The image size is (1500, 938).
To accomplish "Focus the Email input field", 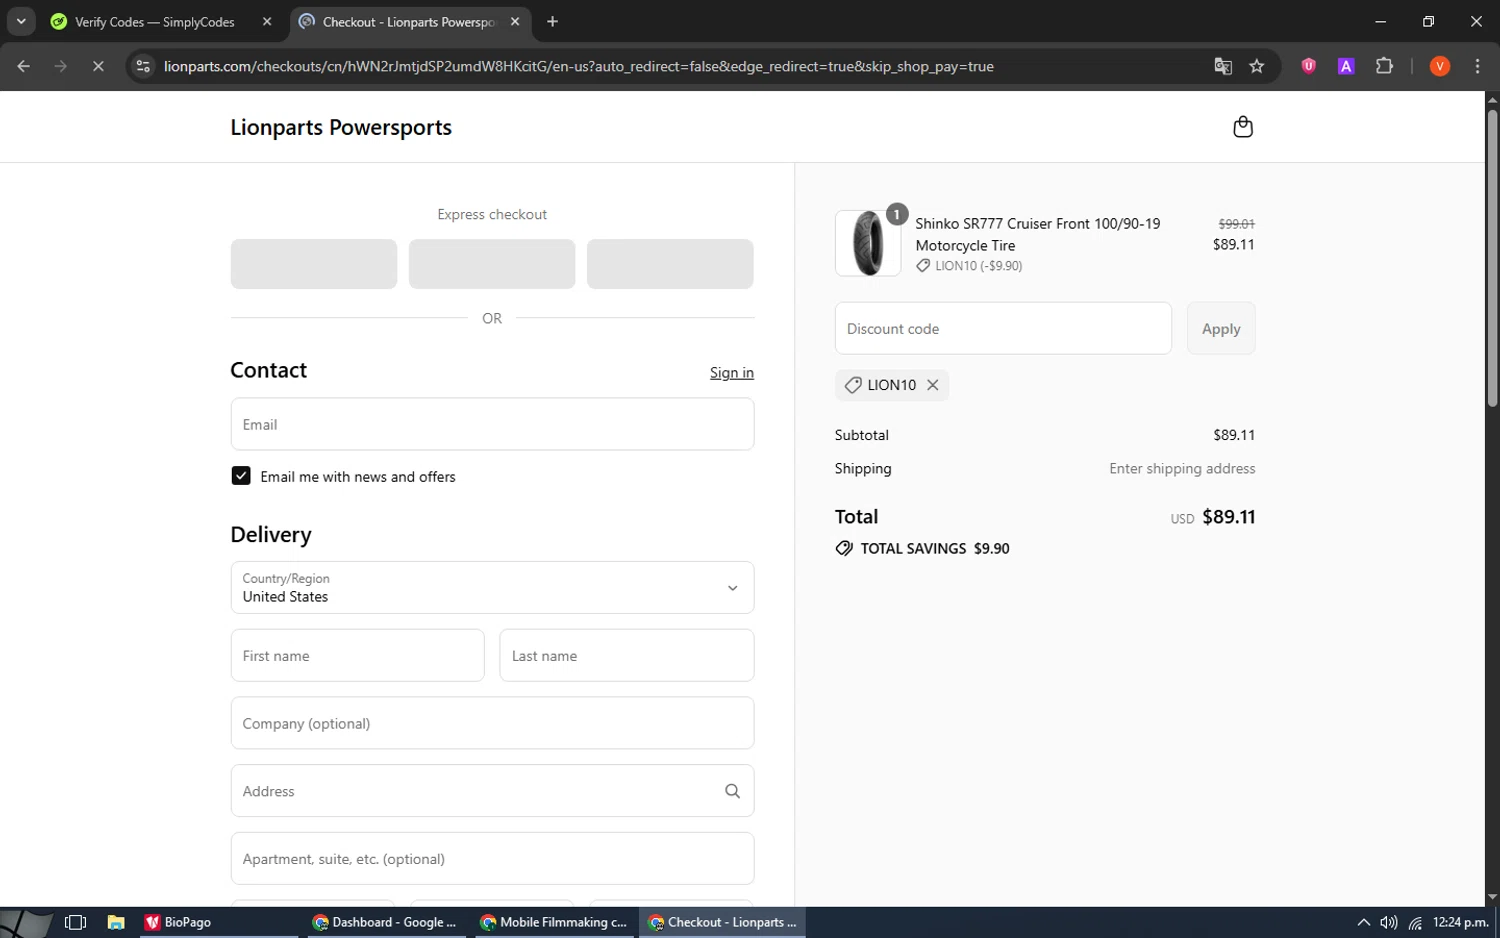I will point(492,424).
